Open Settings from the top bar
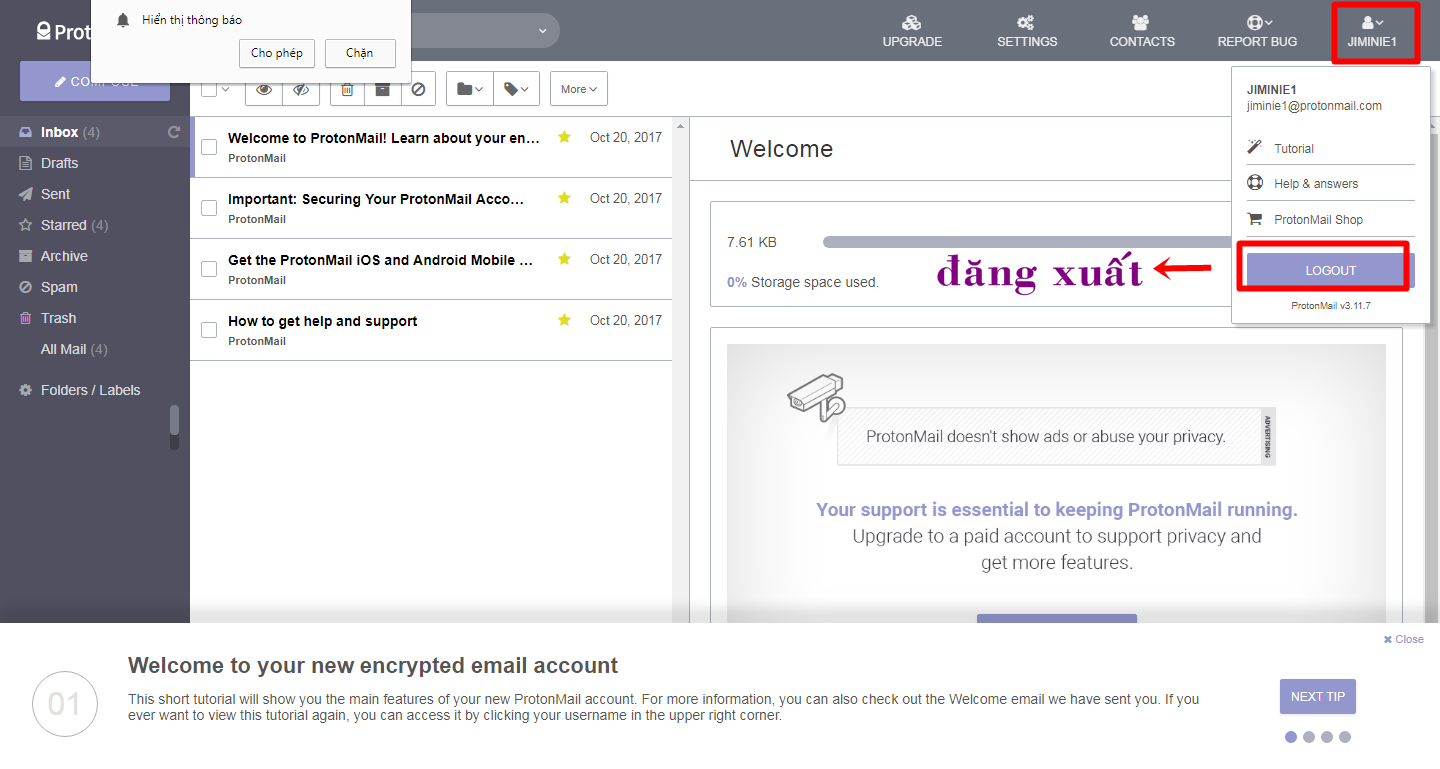 pyautogui.click(x=1027, y=31)
